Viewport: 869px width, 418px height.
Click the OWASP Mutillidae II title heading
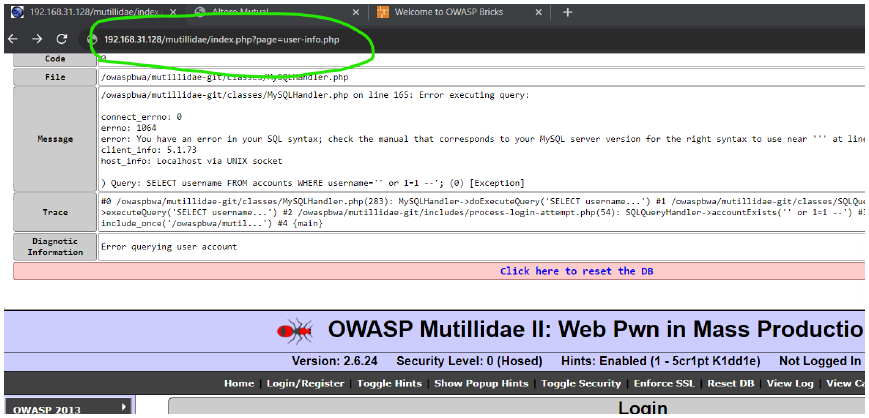coord(596,330)
